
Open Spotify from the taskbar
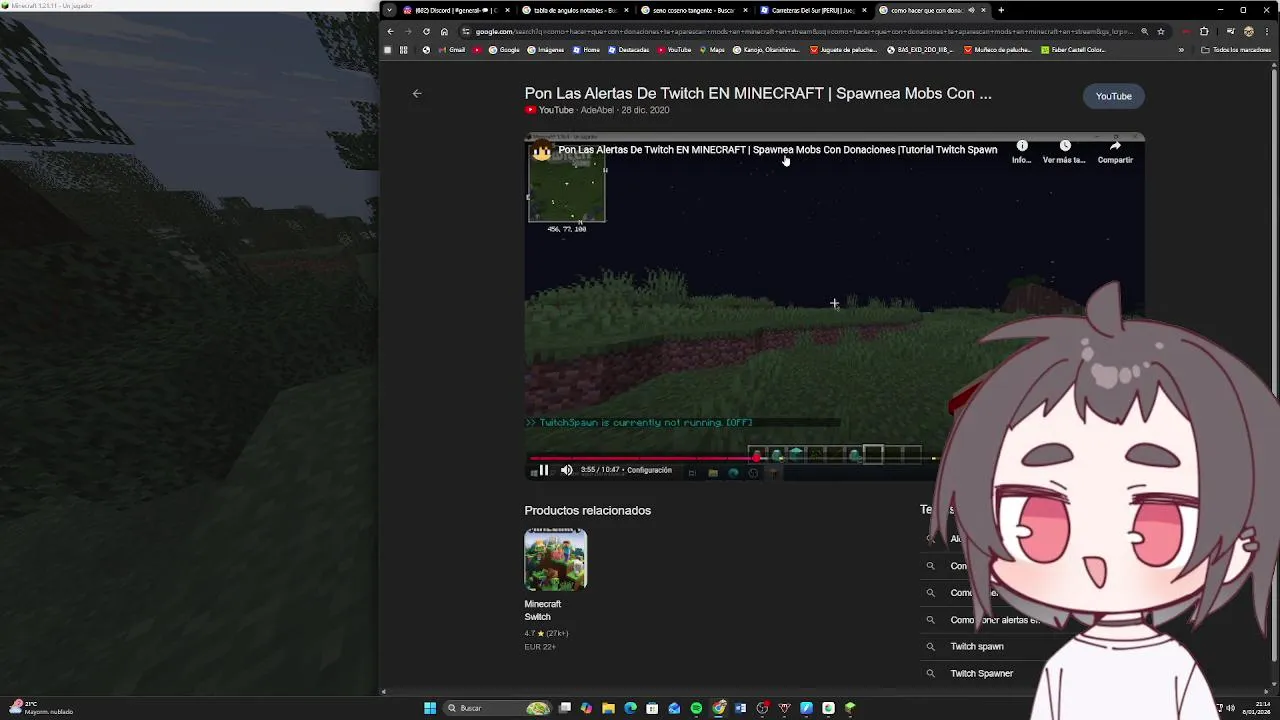coord(696,708)
